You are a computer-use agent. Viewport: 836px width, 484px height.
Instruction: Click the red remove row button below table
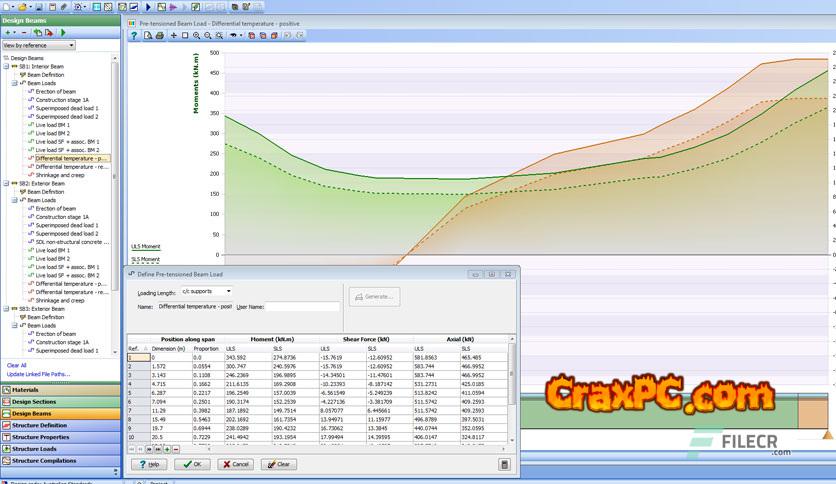(x=176, y=450)
